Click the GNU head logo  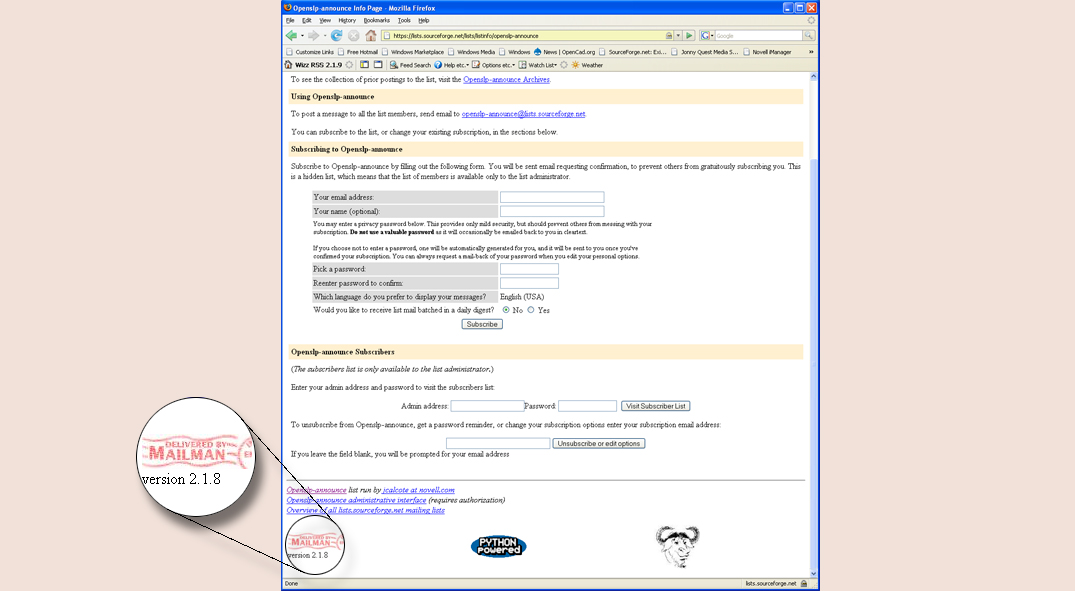[677, 546]
